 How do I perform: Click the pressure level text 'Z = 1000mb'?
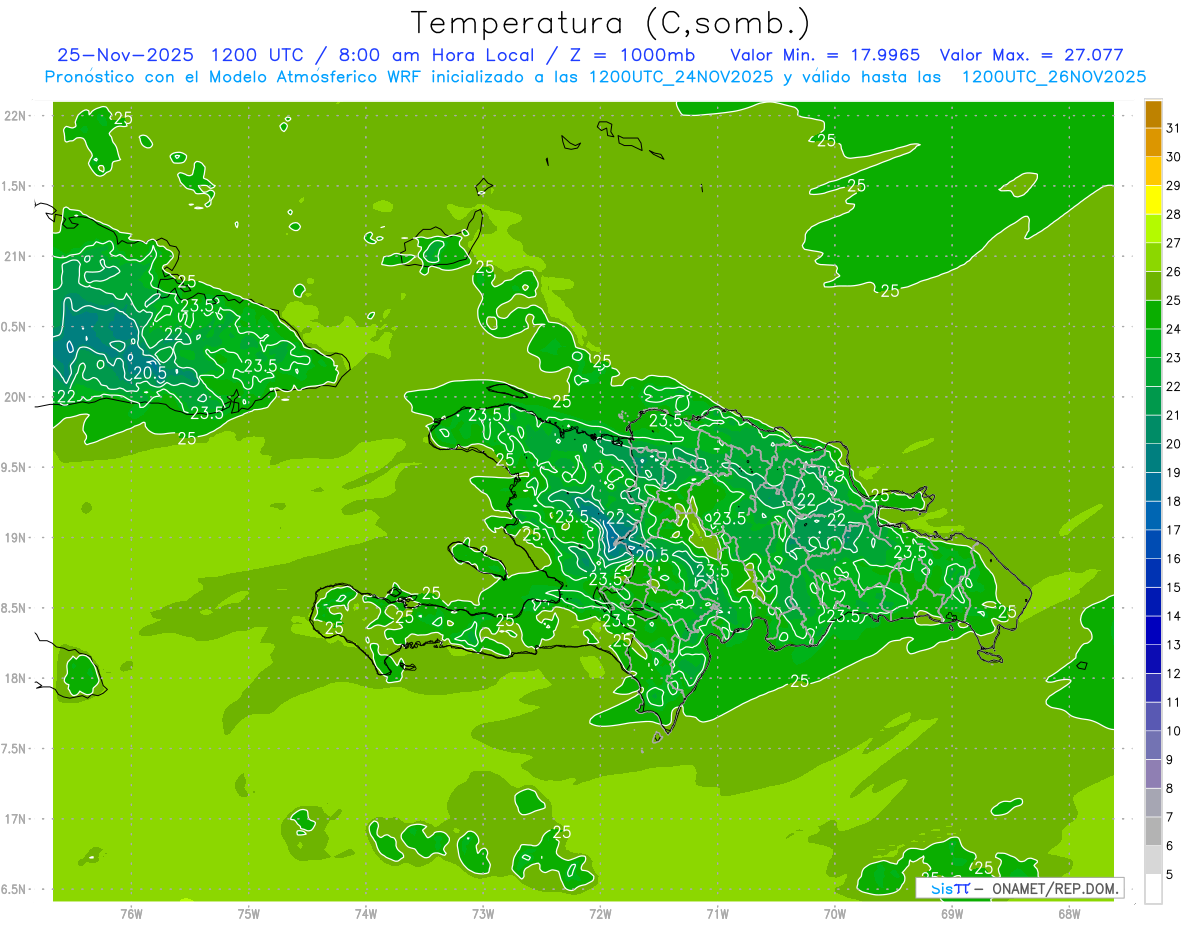tap(633, 55)
